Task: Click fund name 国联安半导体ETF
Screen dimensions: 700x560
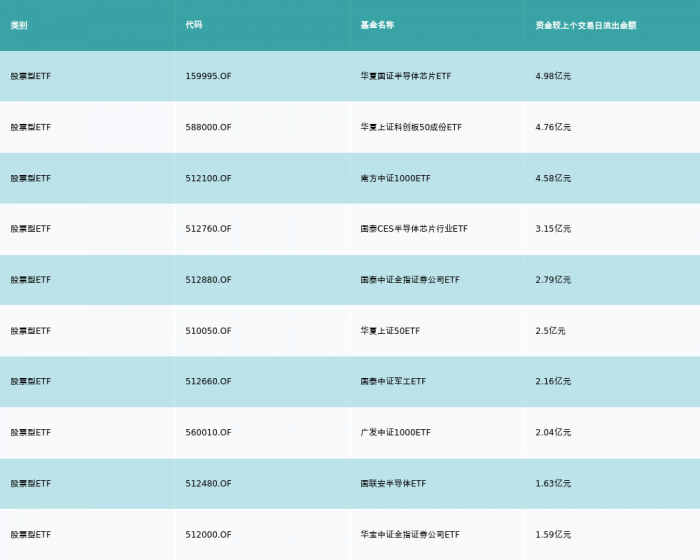Action: pos(393,484)
